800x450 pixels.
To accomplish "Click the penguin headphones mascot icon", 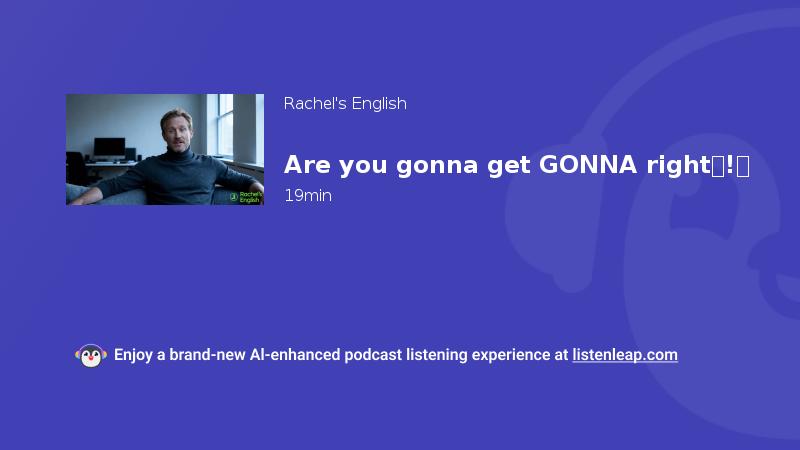I will tap(91, 355).
